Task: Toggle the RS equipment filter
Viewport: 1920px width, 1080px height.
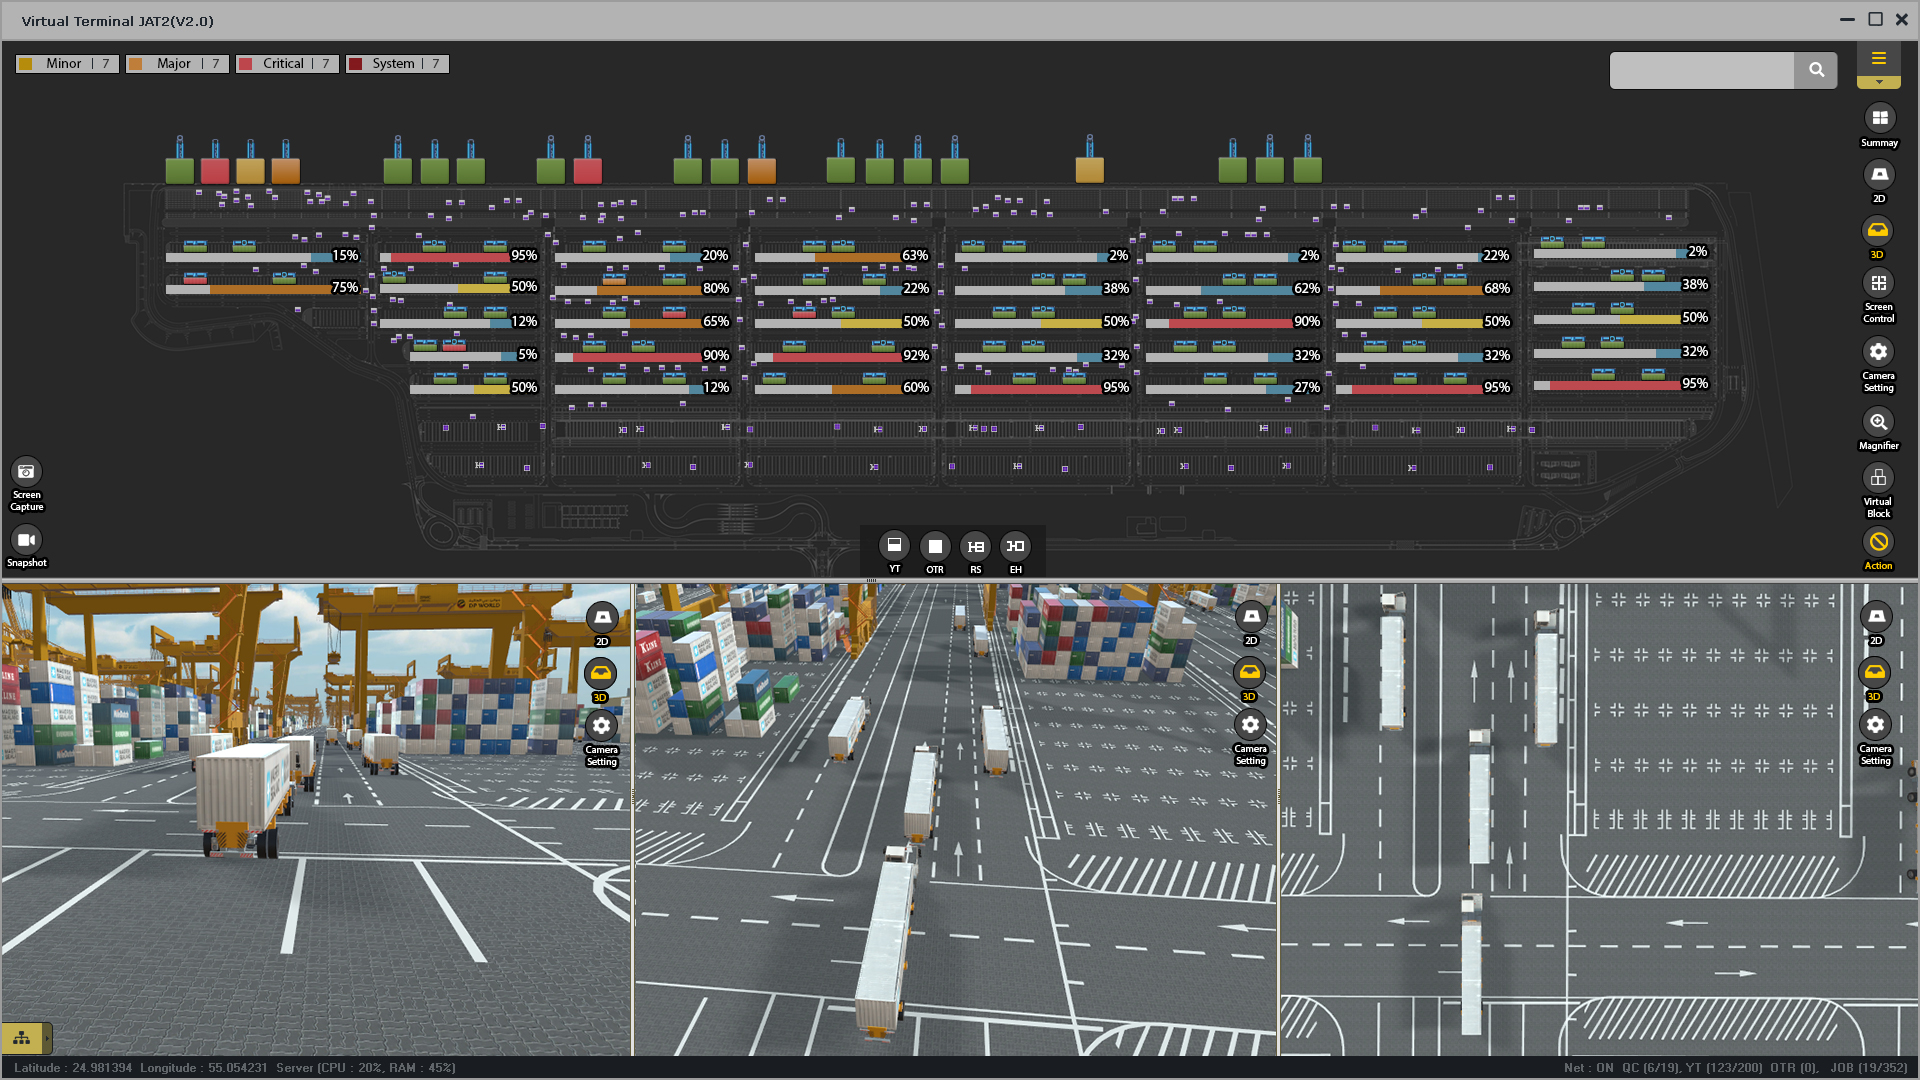Action: pyautogui.click(x=975, y=546)
